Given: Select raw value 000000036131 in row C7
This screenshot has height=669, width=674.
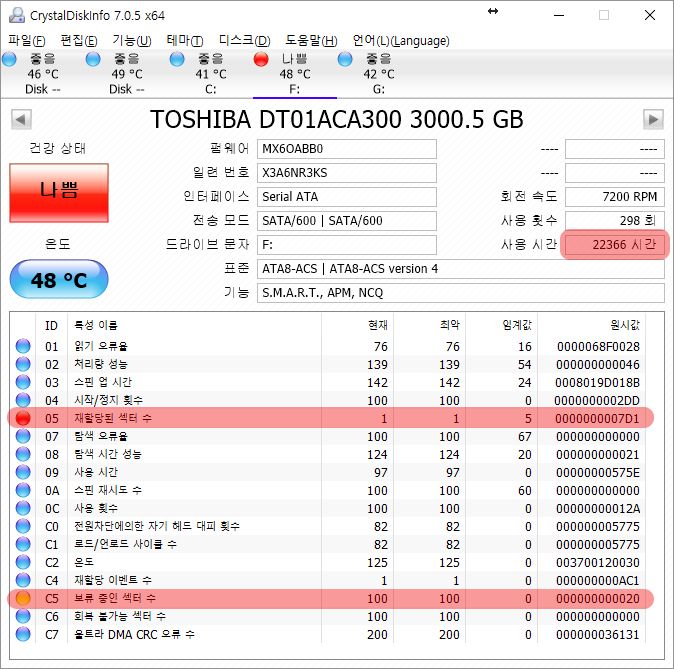Looking at the screenshot, I should coord(597,635).
